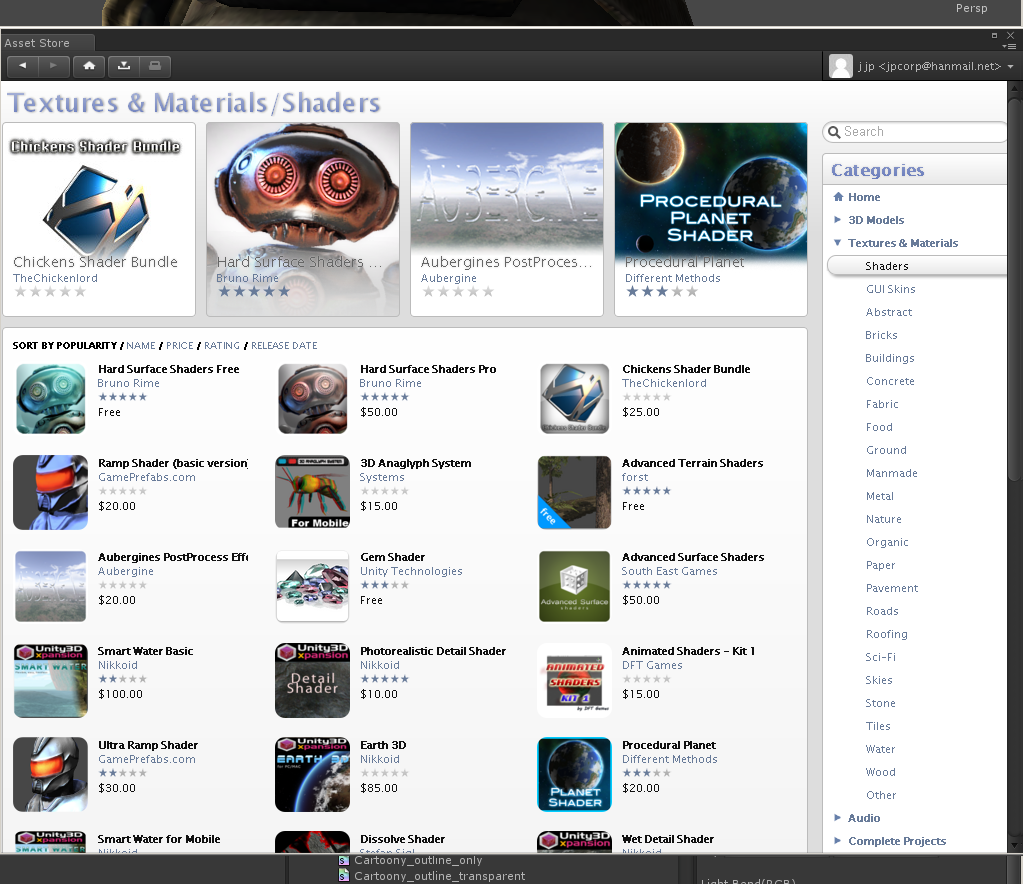Click the Hard Surface Shaders Free robot icon
Viewport: 1023px width, 884px height.
point(51,399)
